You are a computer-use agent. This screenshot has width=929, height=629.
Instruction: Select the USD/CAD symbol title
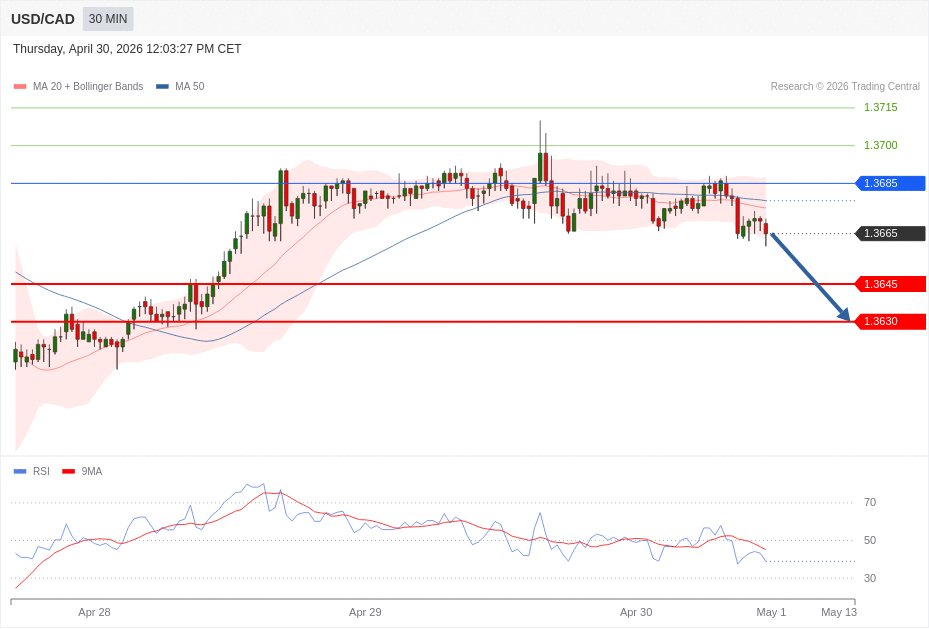43,19
